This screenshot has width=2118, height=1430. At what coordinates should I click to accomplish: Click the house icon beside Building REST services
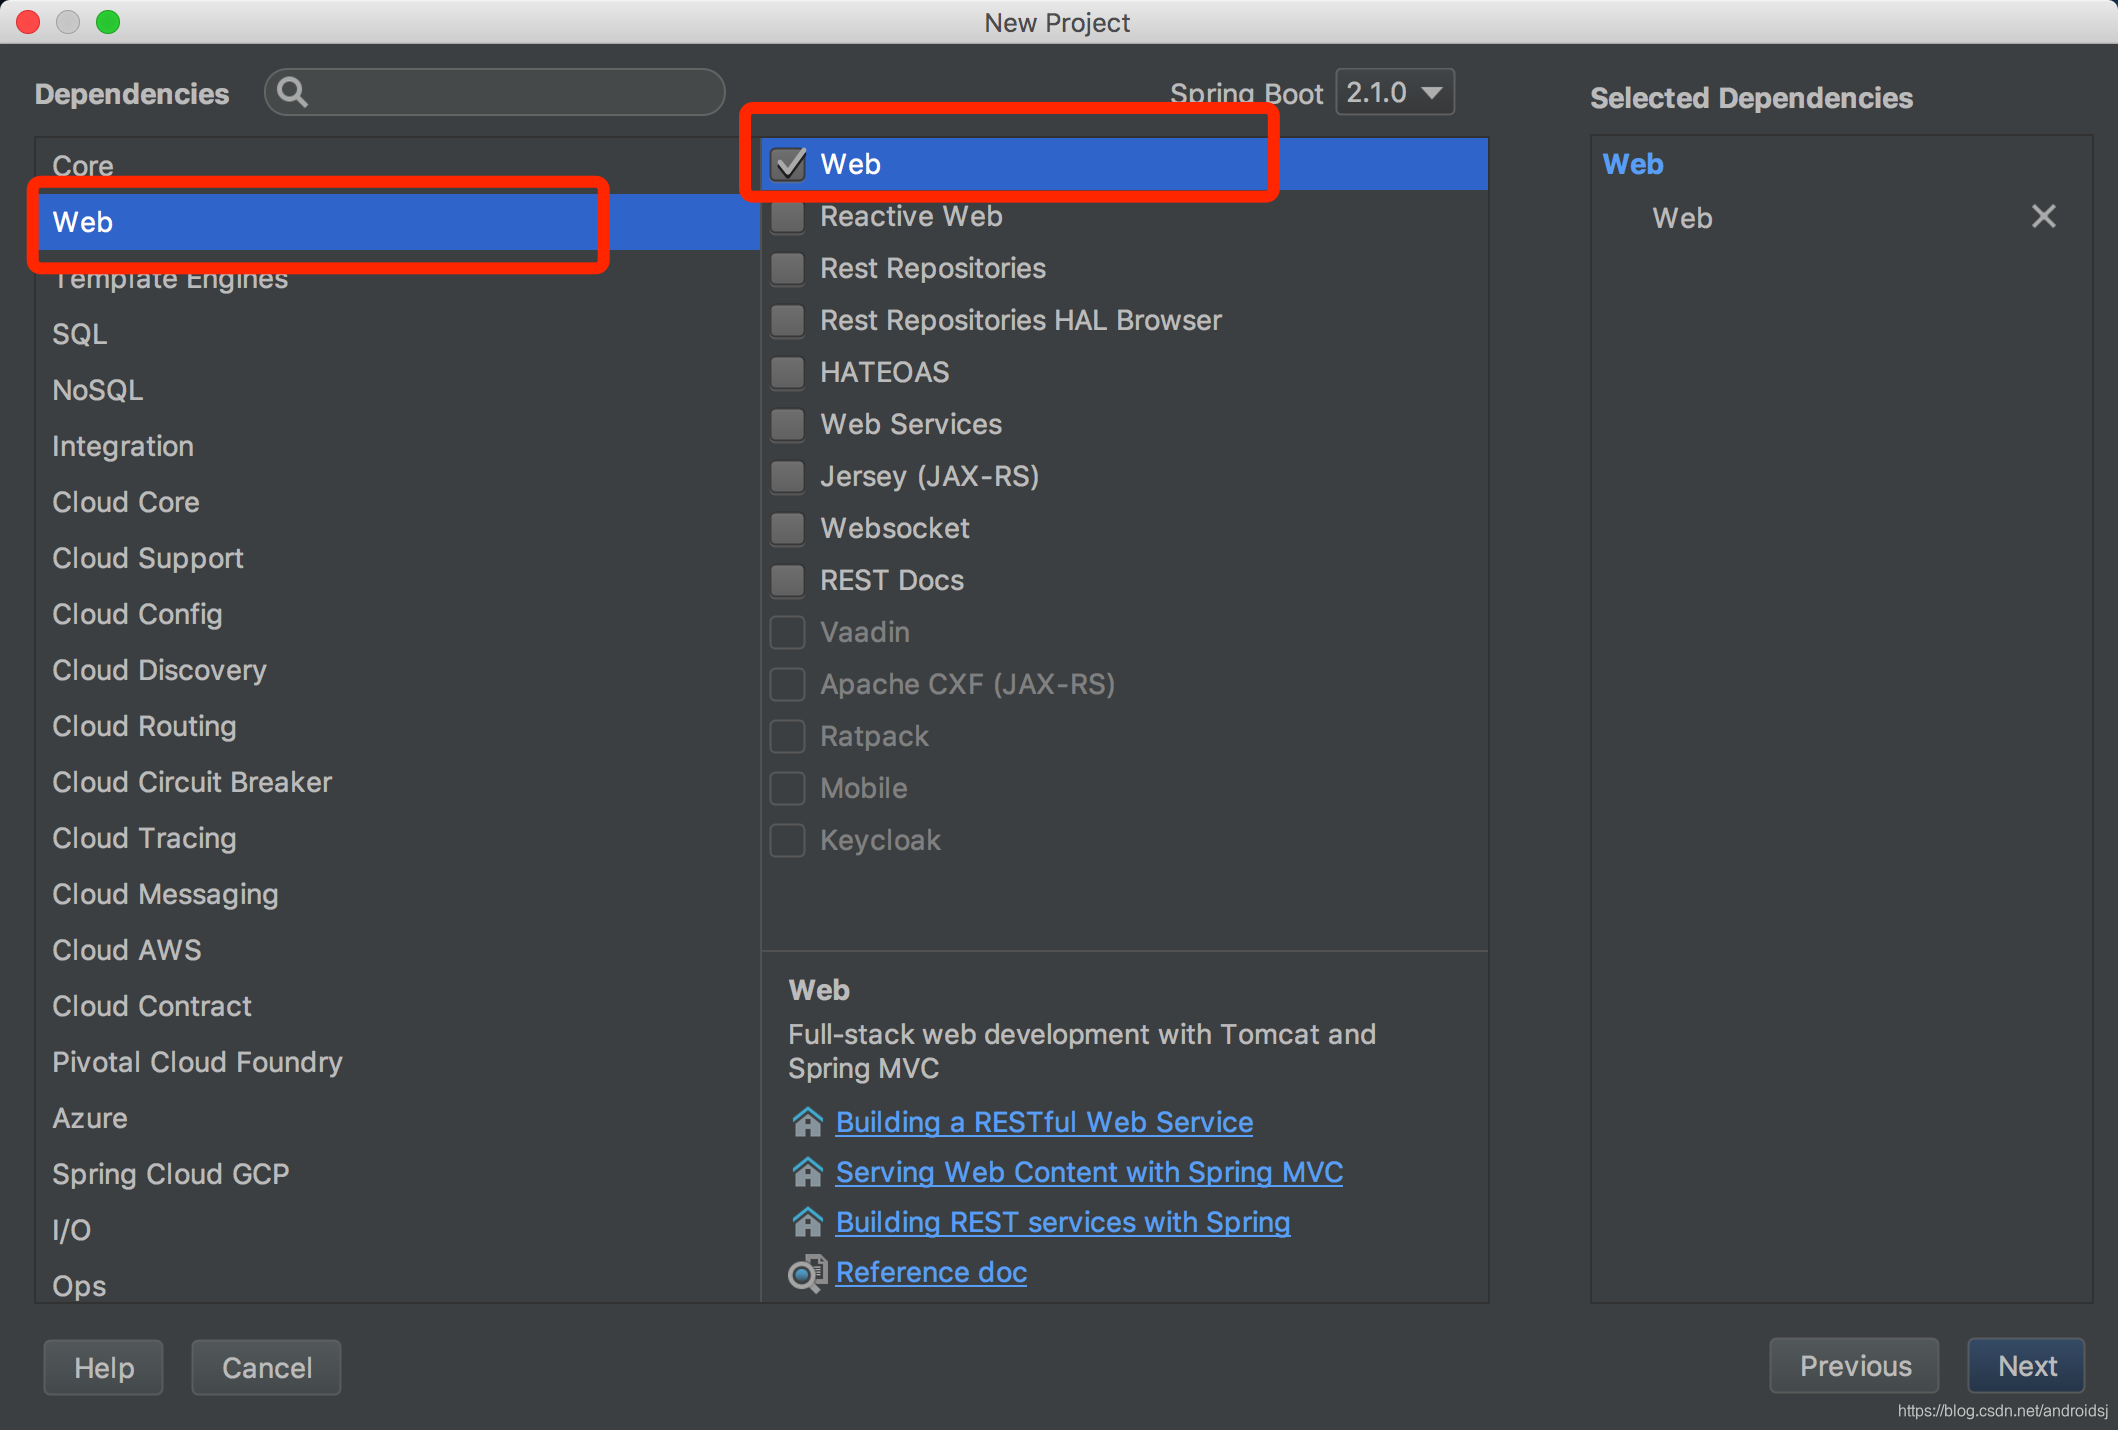[807, 1222]
